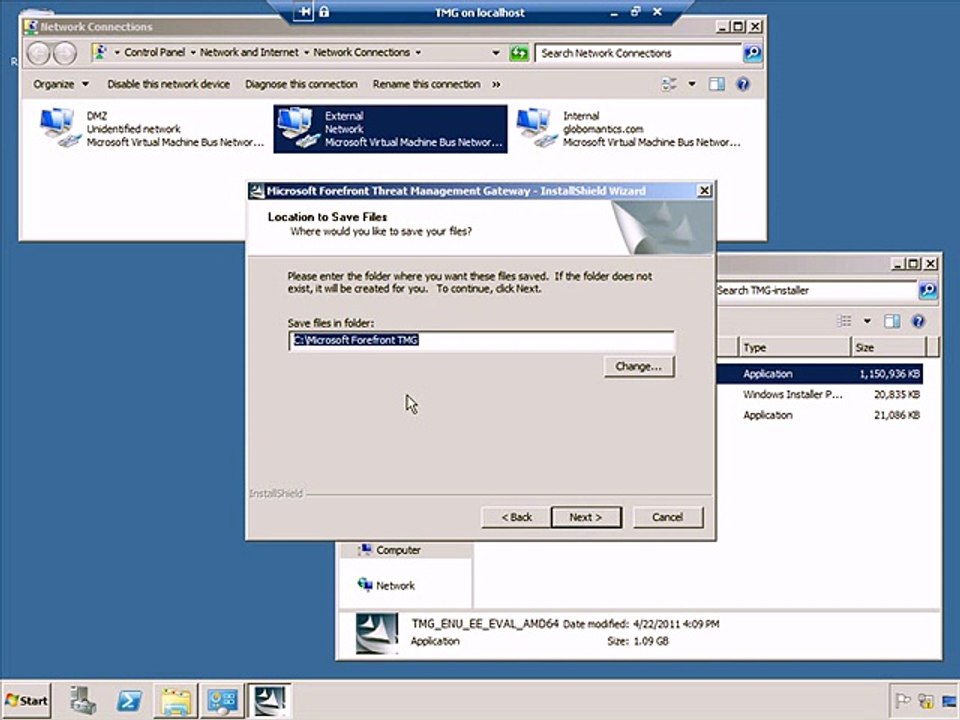Close the InstallShield Wizard dialog
Viewport: 960px width, 720px height.
(x=704, y=190)
